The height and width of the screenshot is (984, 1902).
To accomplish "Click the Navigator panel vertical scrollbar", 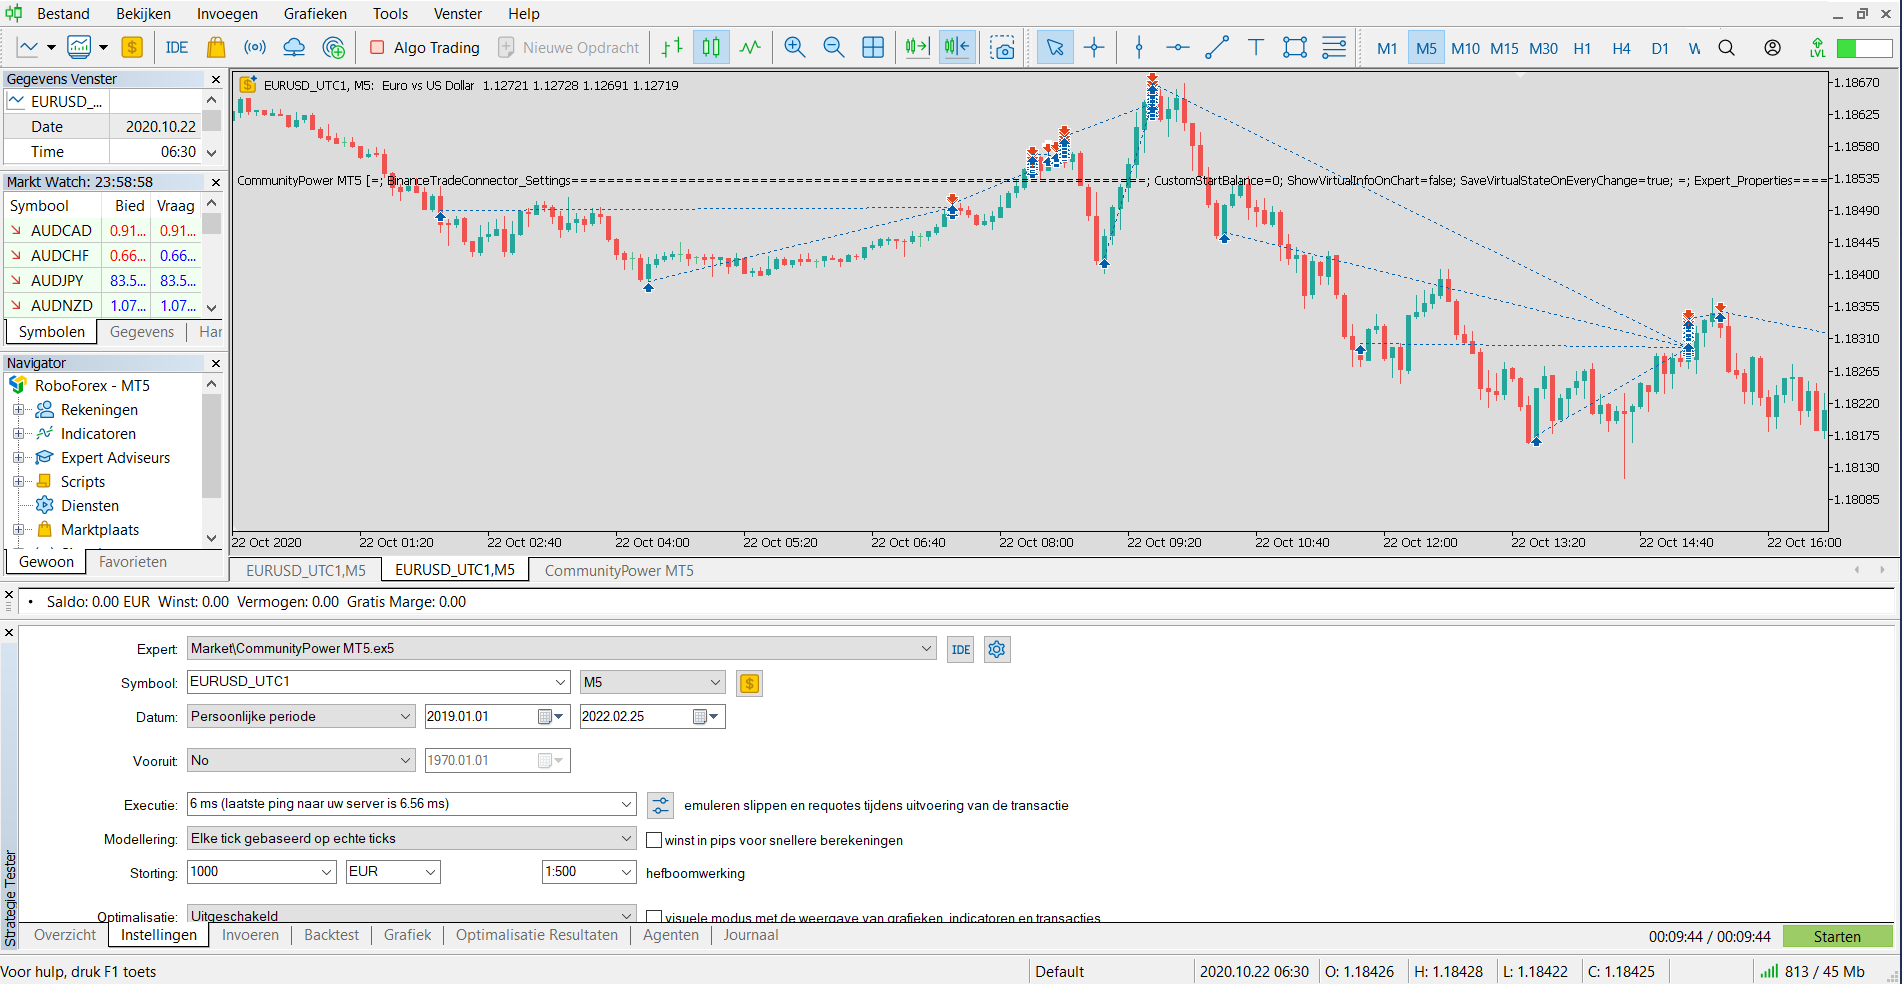I will 211,460.
